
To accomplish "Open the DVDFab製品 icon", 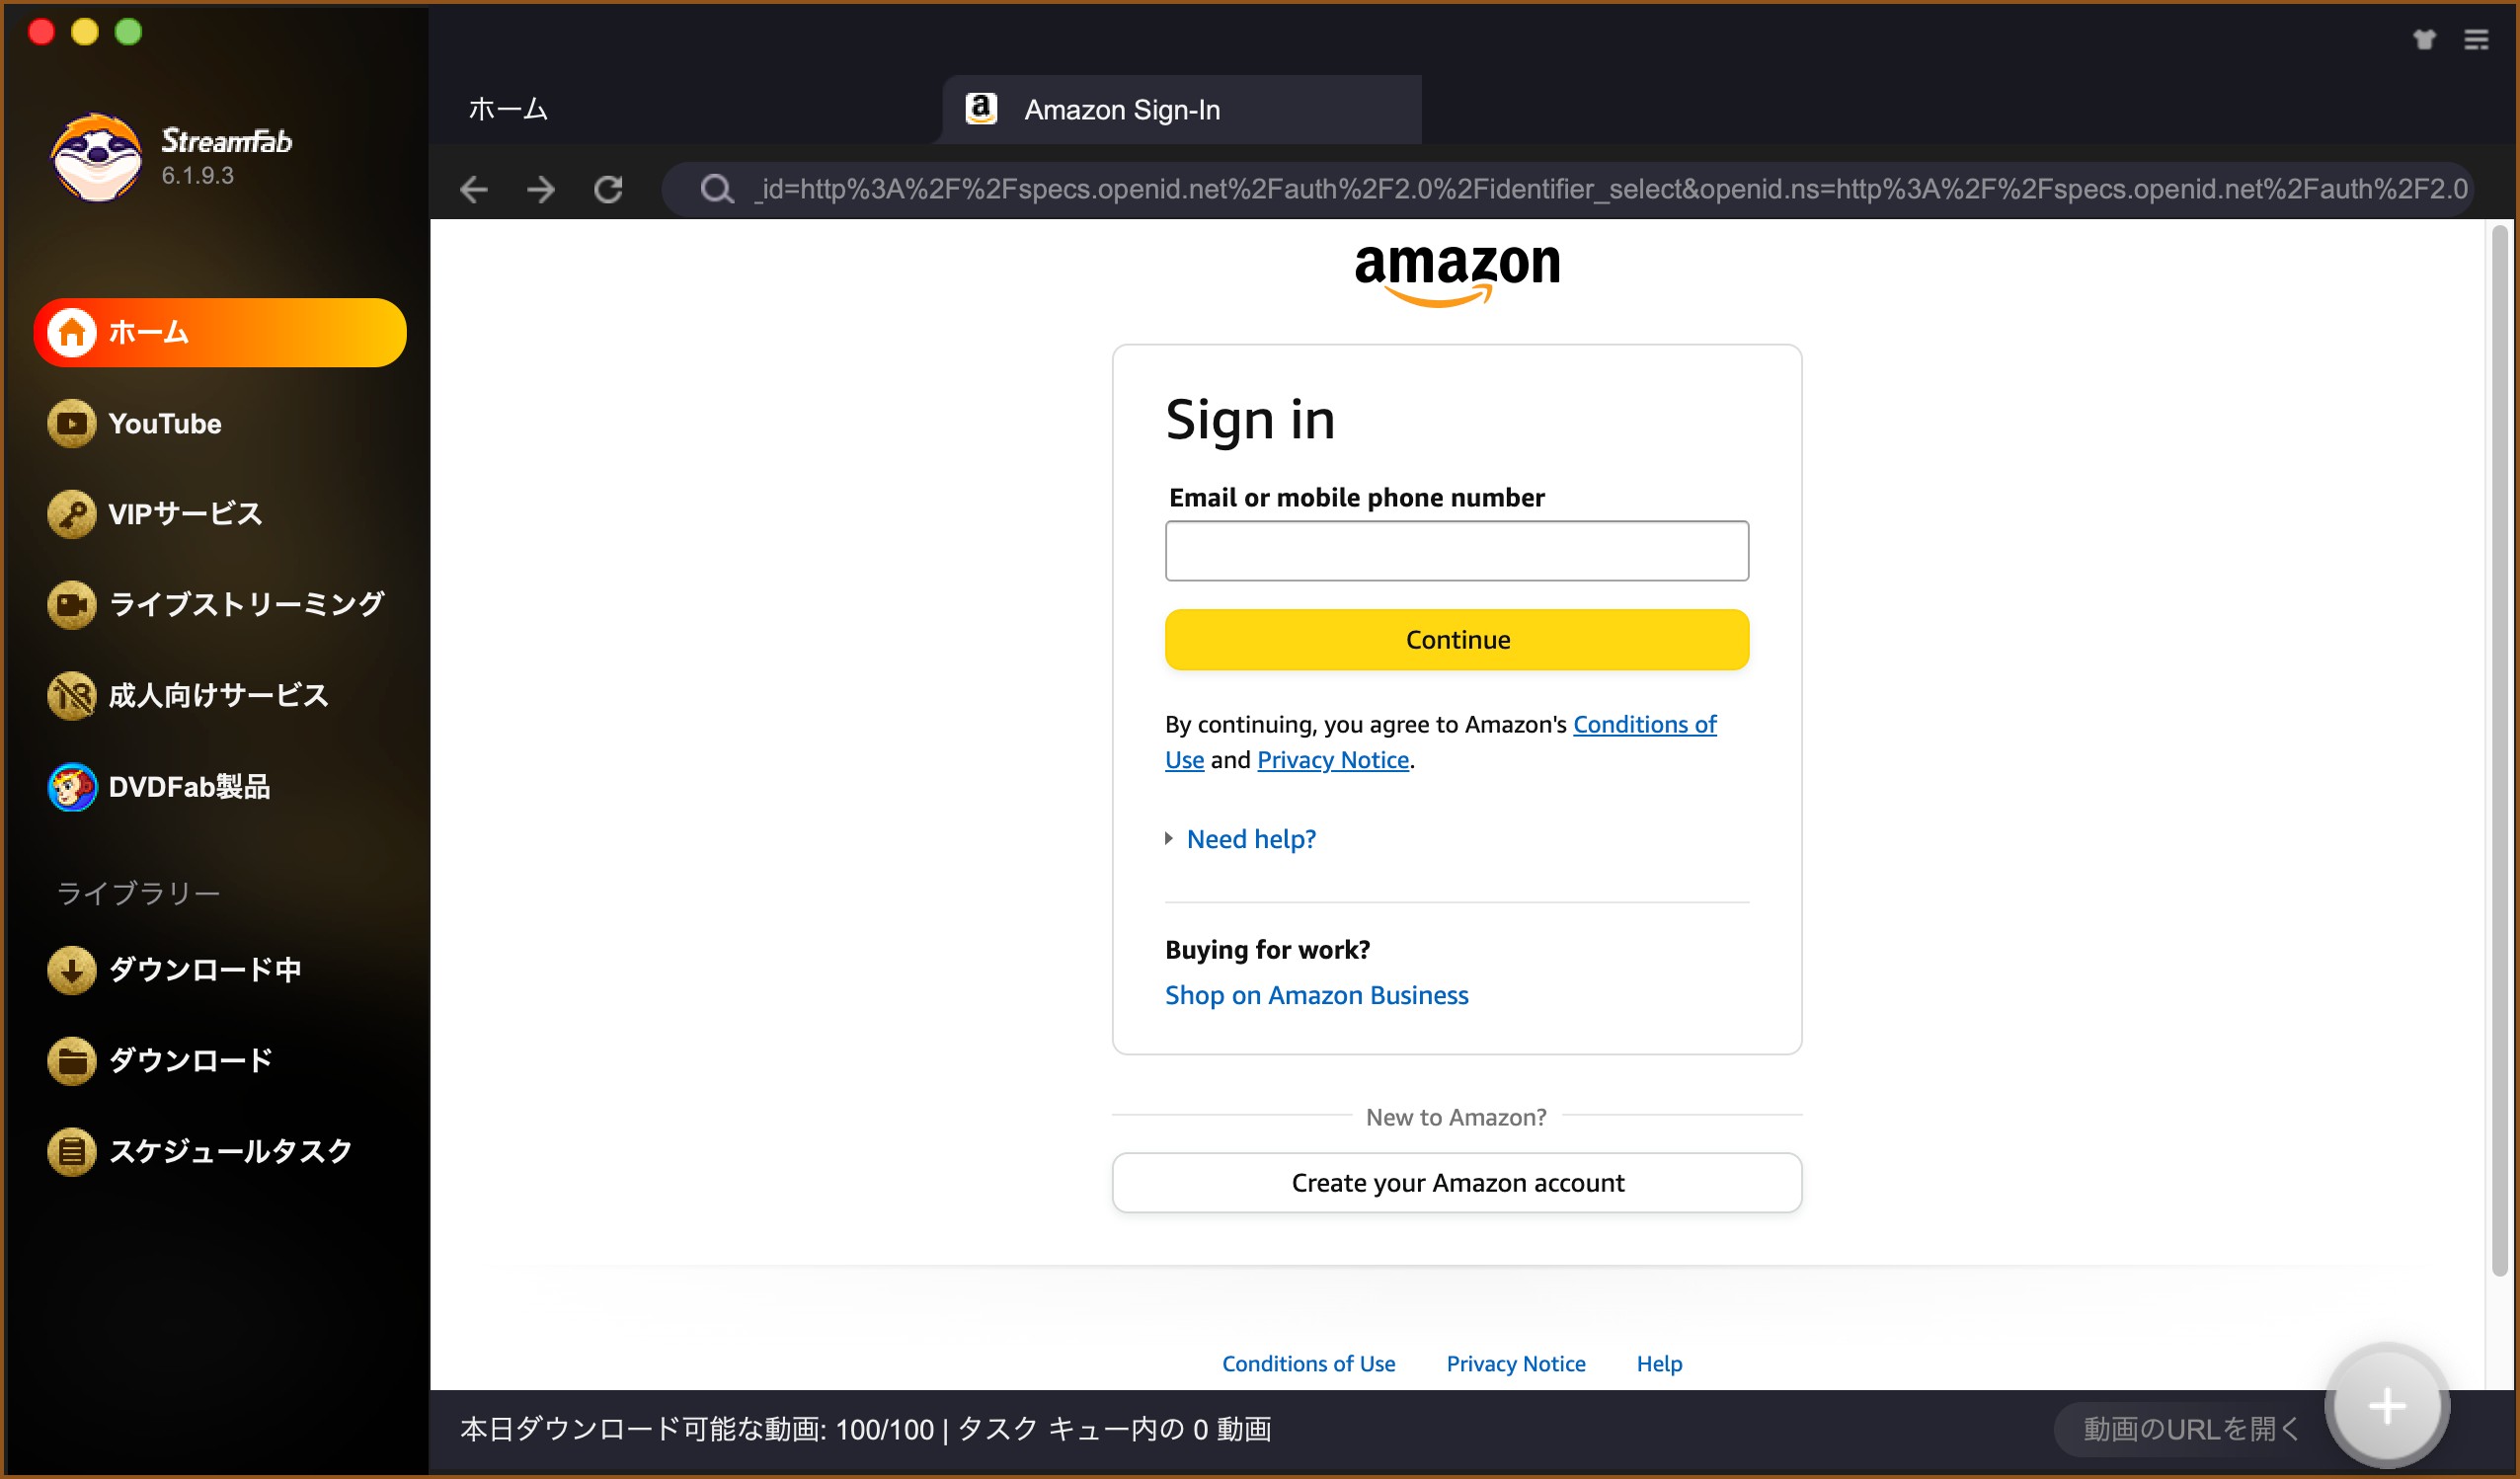I will tap(71, 787).
